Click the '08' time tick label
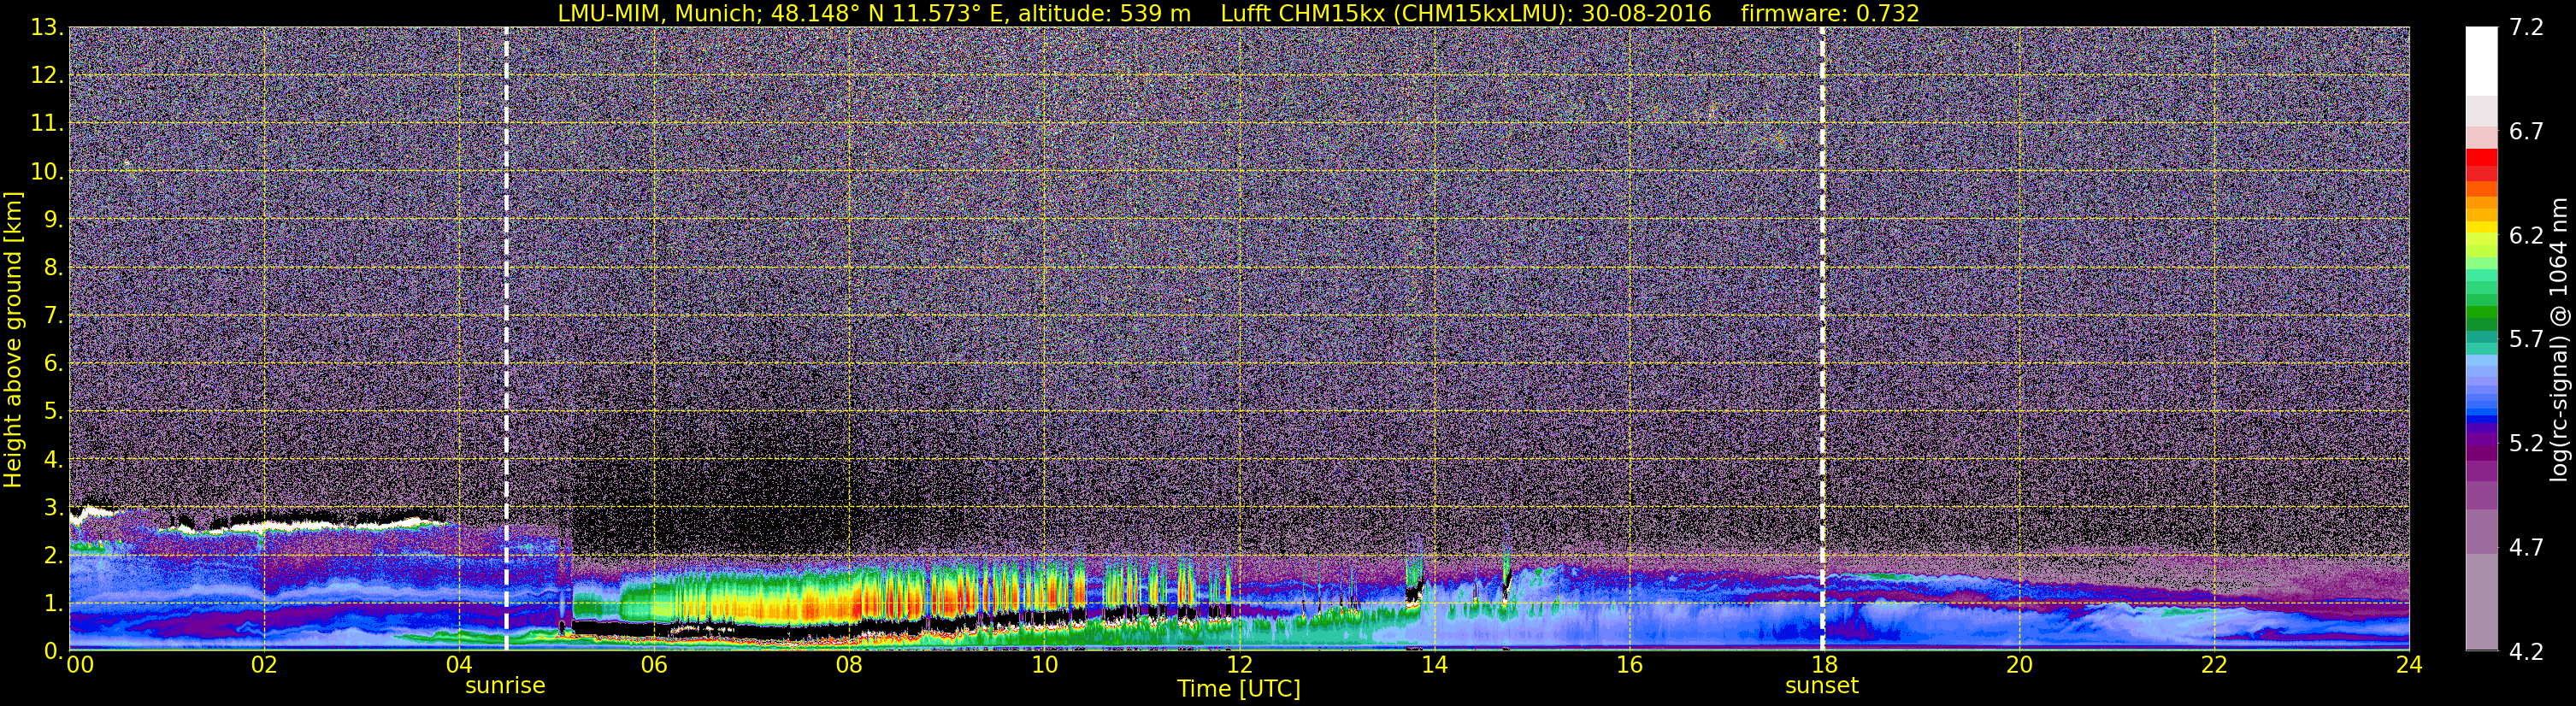 point(848,665)
